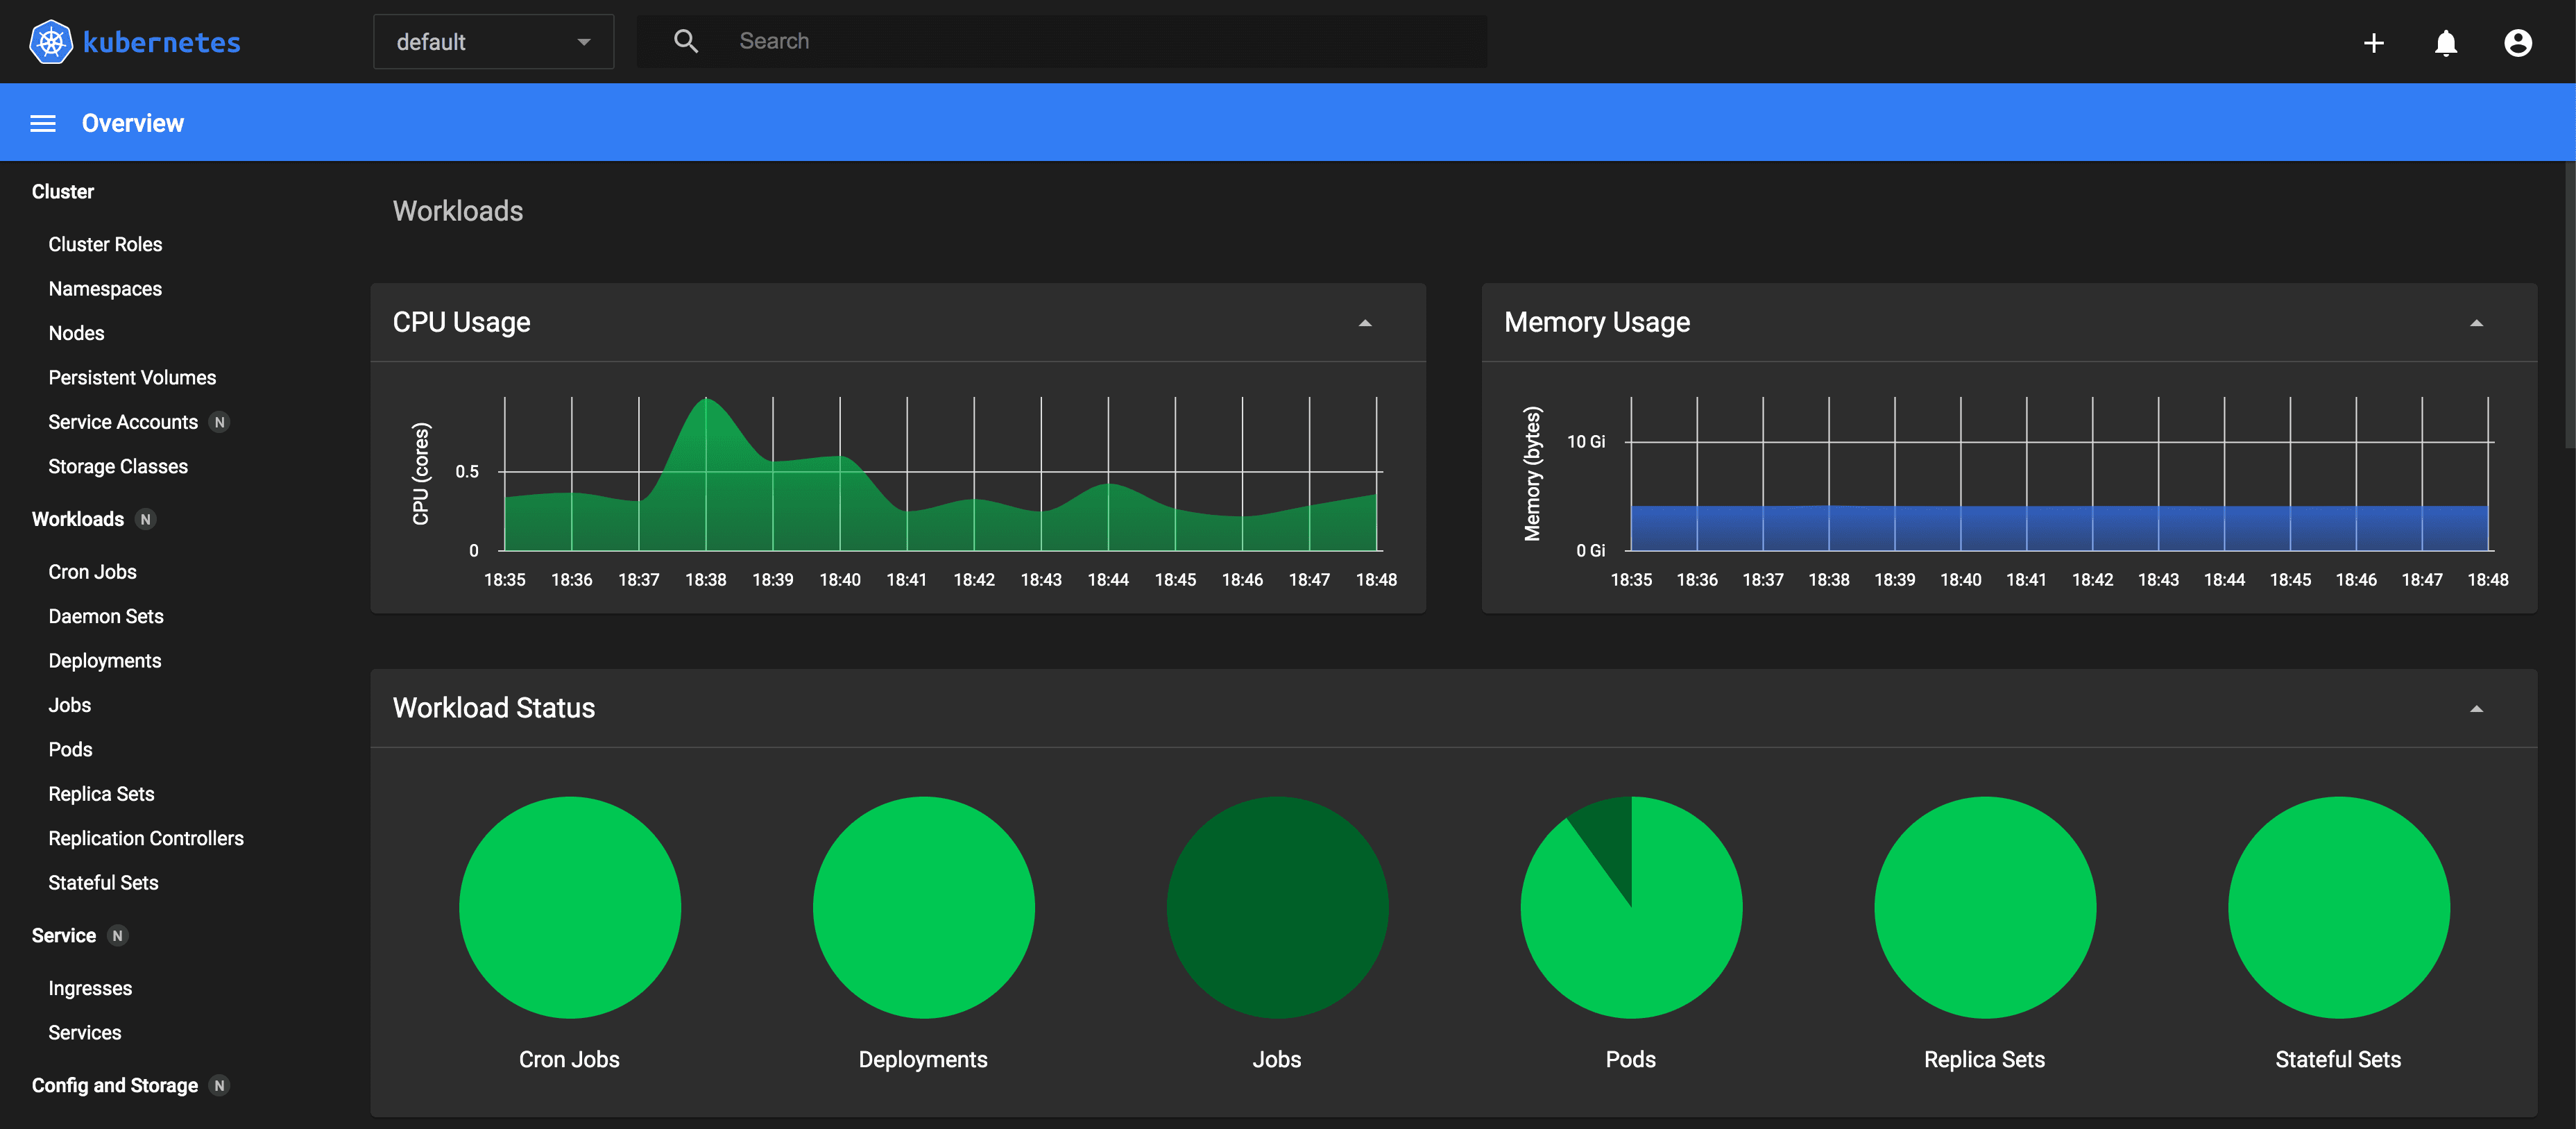2576x1129 pixels.
Task: Collapse the Memory Usage card
Action: click(2476, 323)
